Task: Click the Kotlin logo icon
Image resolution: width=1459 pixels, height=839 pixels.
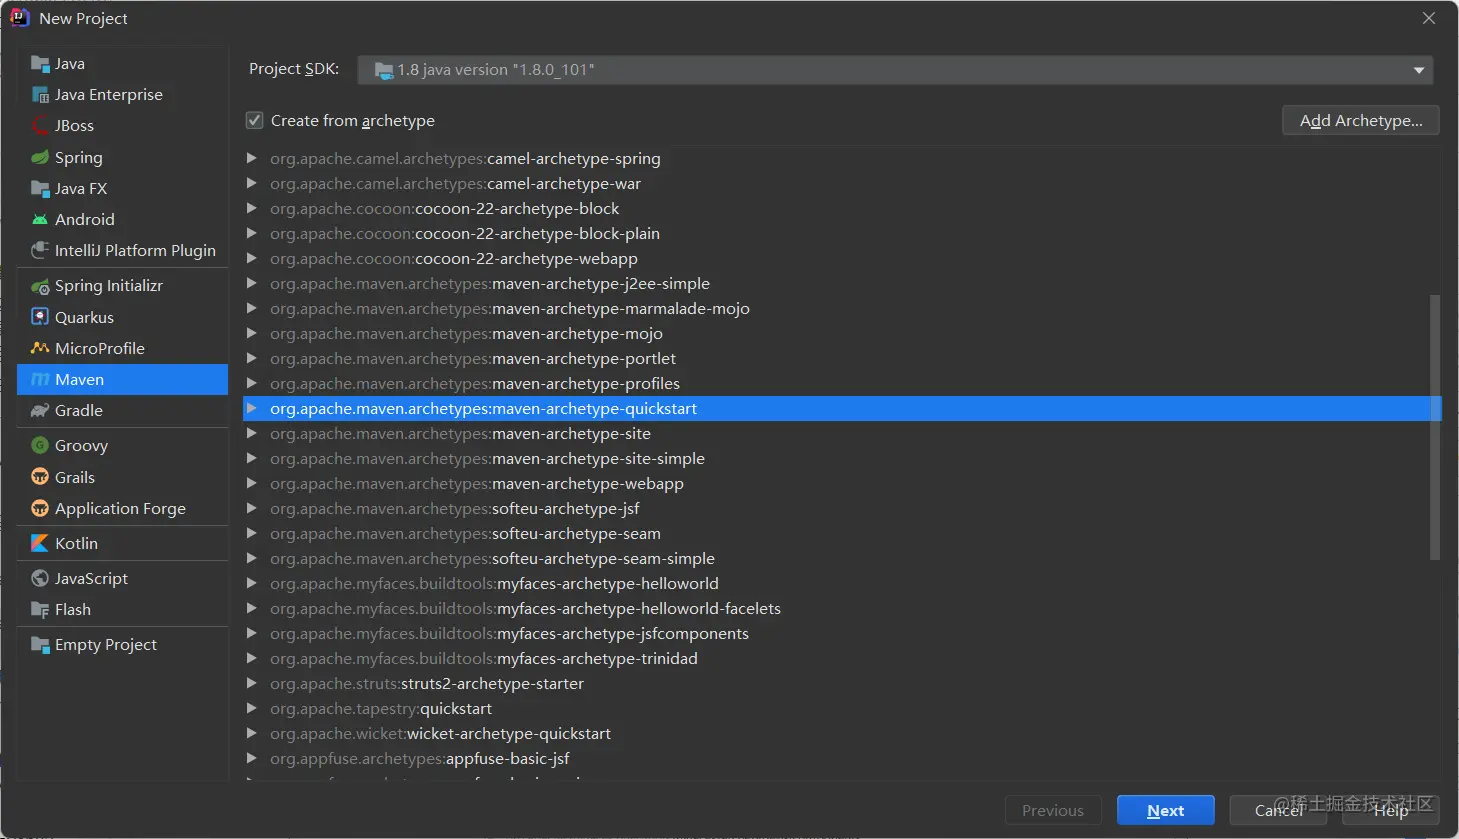Action: pyautogui.click(x=40, y=544)
